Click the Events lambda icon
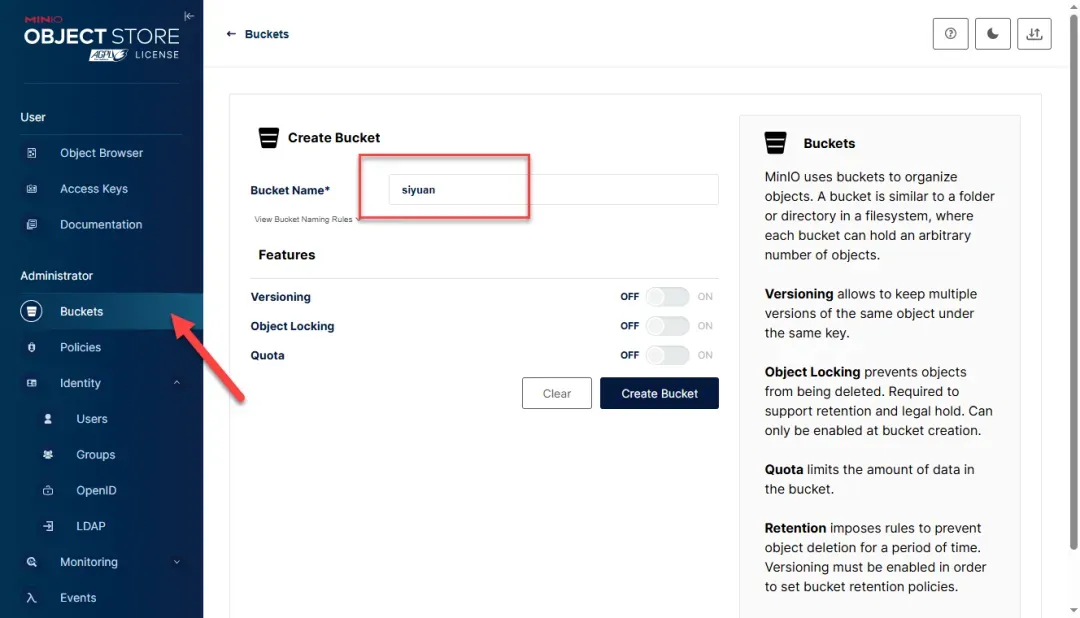This screenshot has width=1080, height=618. pyautogui.click(x=32, y=598)
